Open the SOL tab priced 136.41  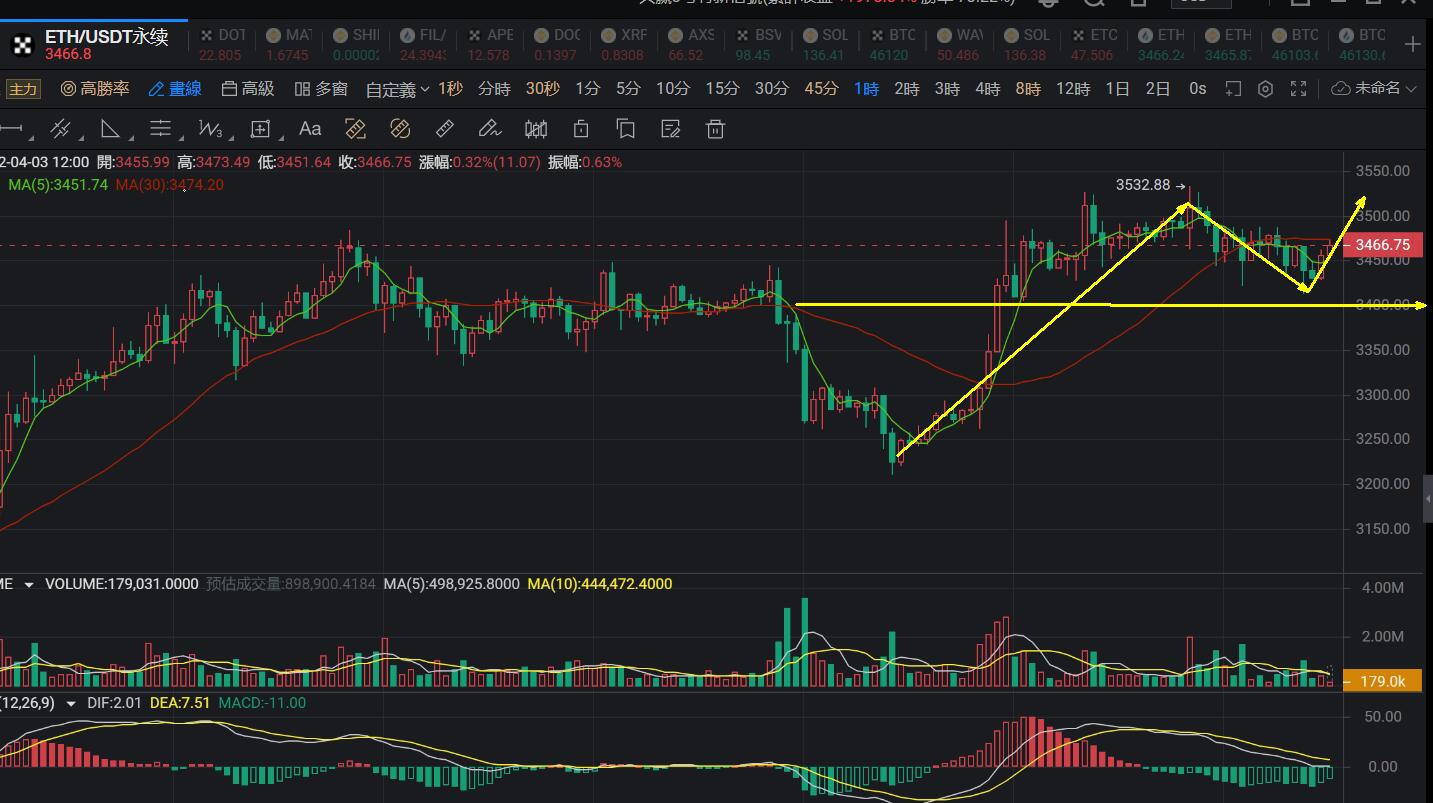825,45
